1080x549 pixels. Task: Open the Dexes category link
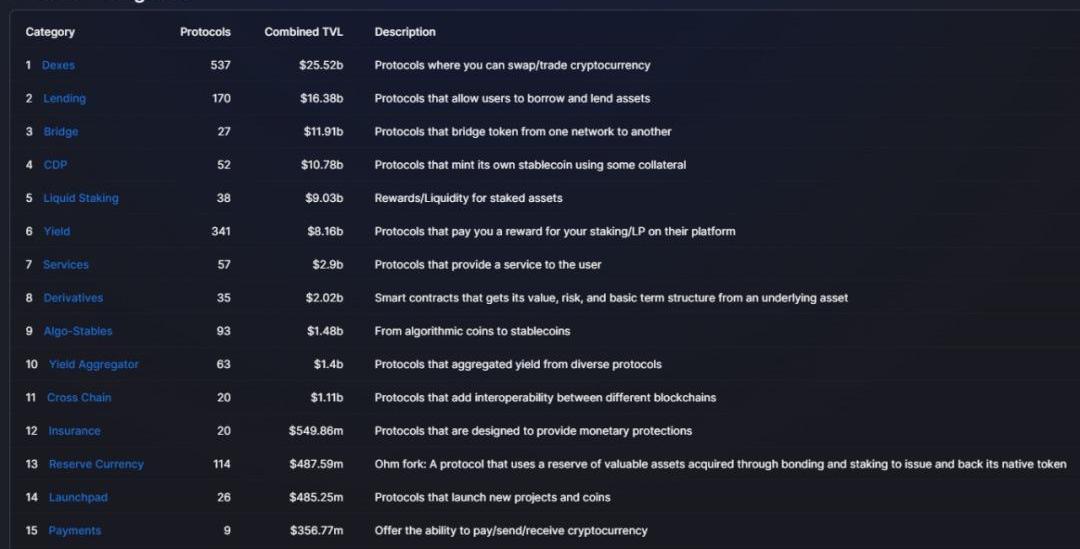pos(58,65)
